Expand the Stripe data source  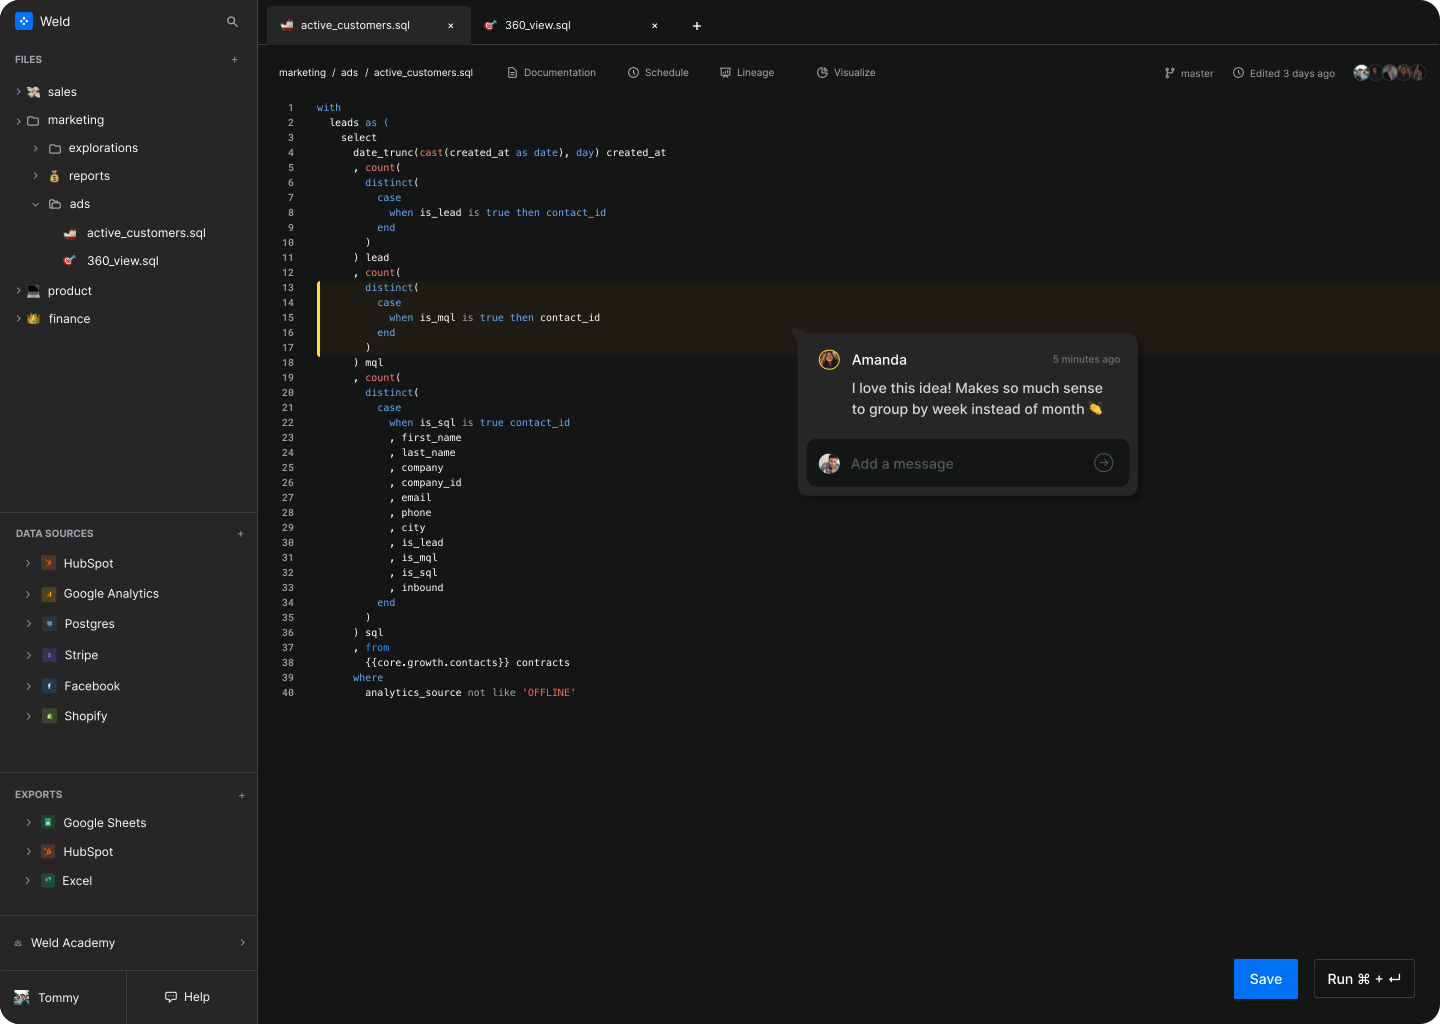coord(28,656)
